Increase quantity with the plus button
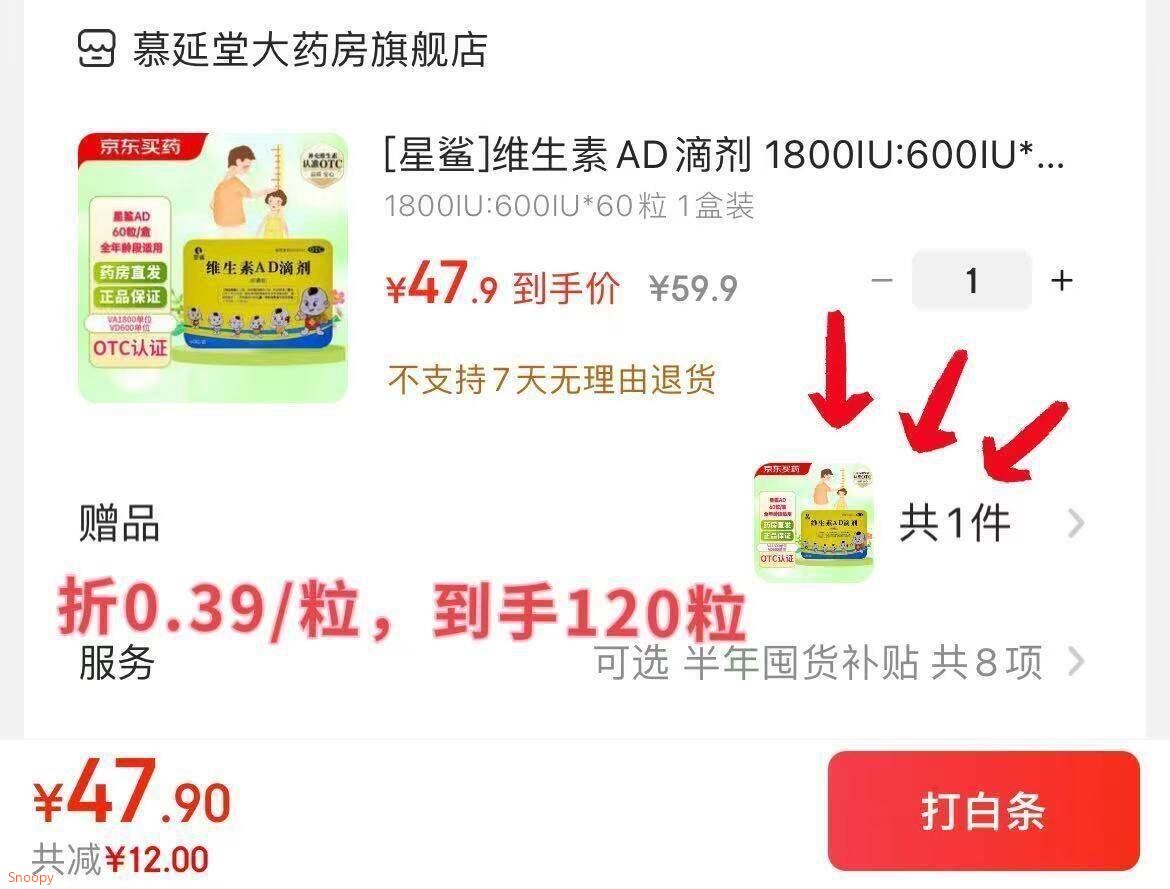Viewport: 1170px width, 889px height. [1062, 281]
